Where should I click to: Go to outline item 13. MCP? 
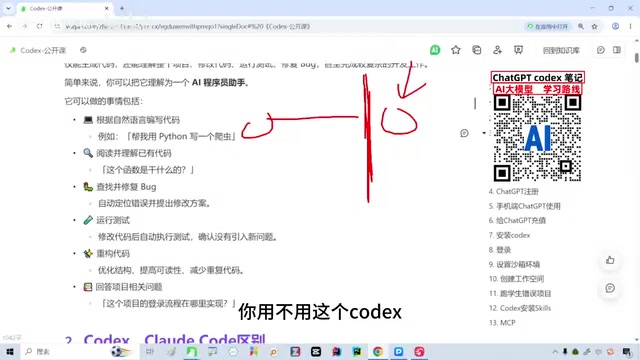502,323
